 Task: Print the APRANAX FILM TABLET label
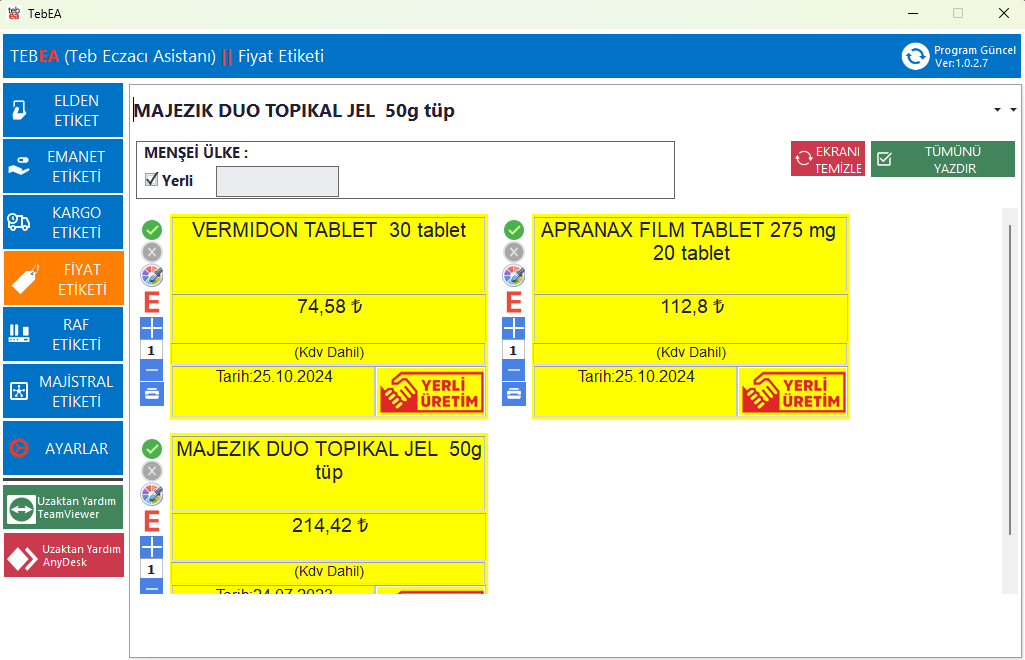point(514,394)
